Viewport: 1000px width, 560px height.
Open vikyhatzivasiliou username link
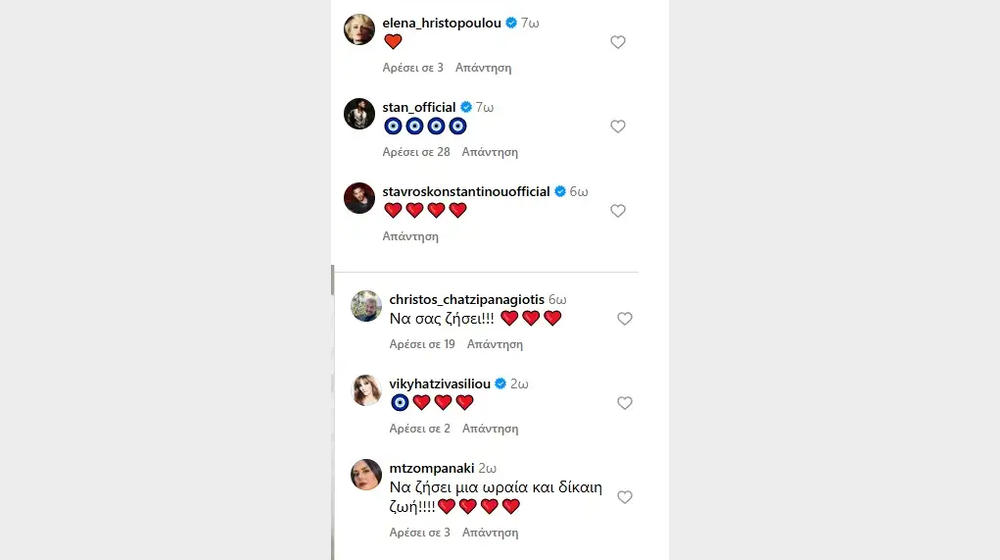(440, 383)
